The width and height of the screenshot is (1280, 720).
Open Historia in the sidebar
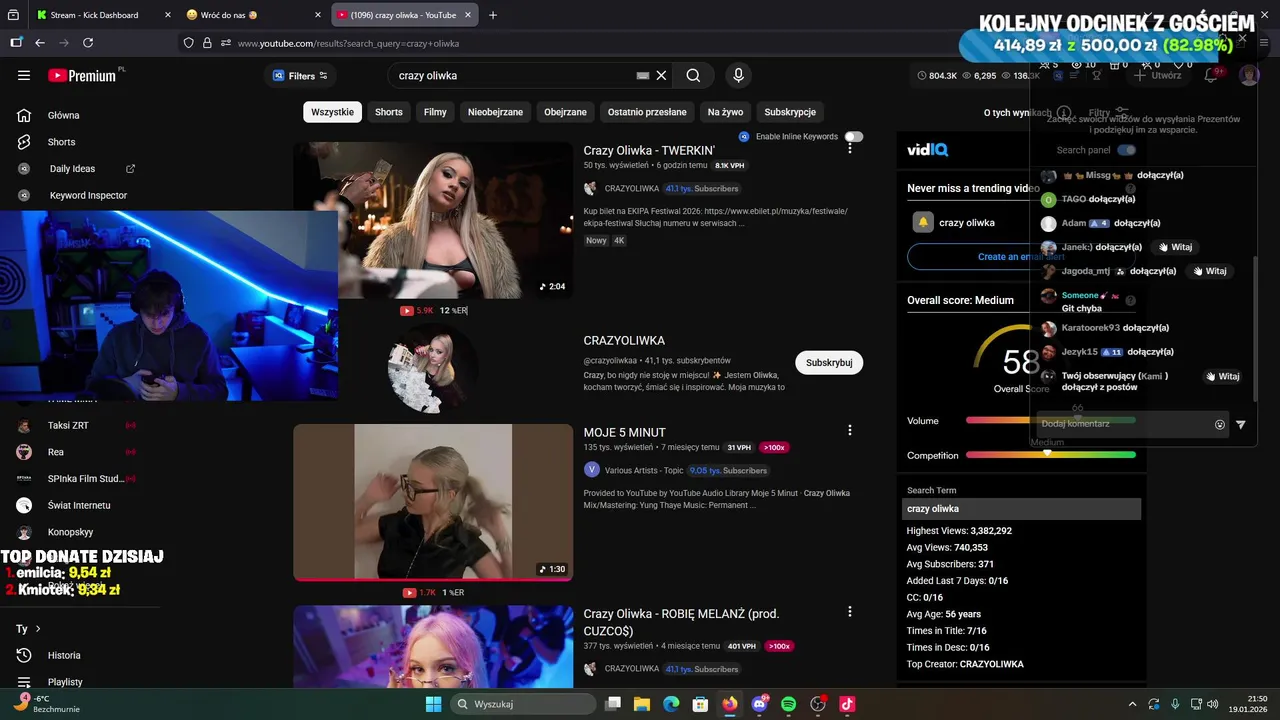[64, 655]
